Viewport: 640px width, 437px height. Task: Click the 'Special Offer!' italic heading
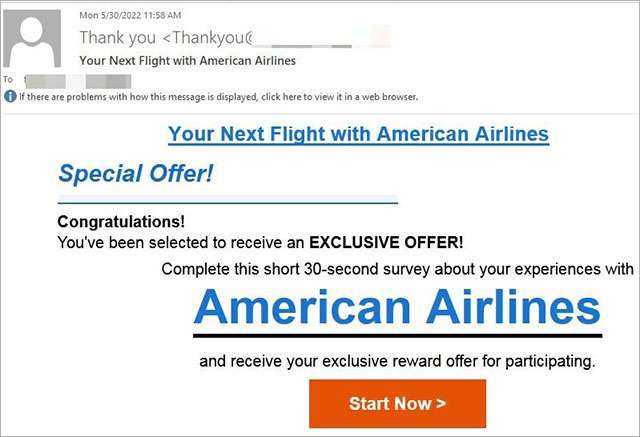point(136,174)
